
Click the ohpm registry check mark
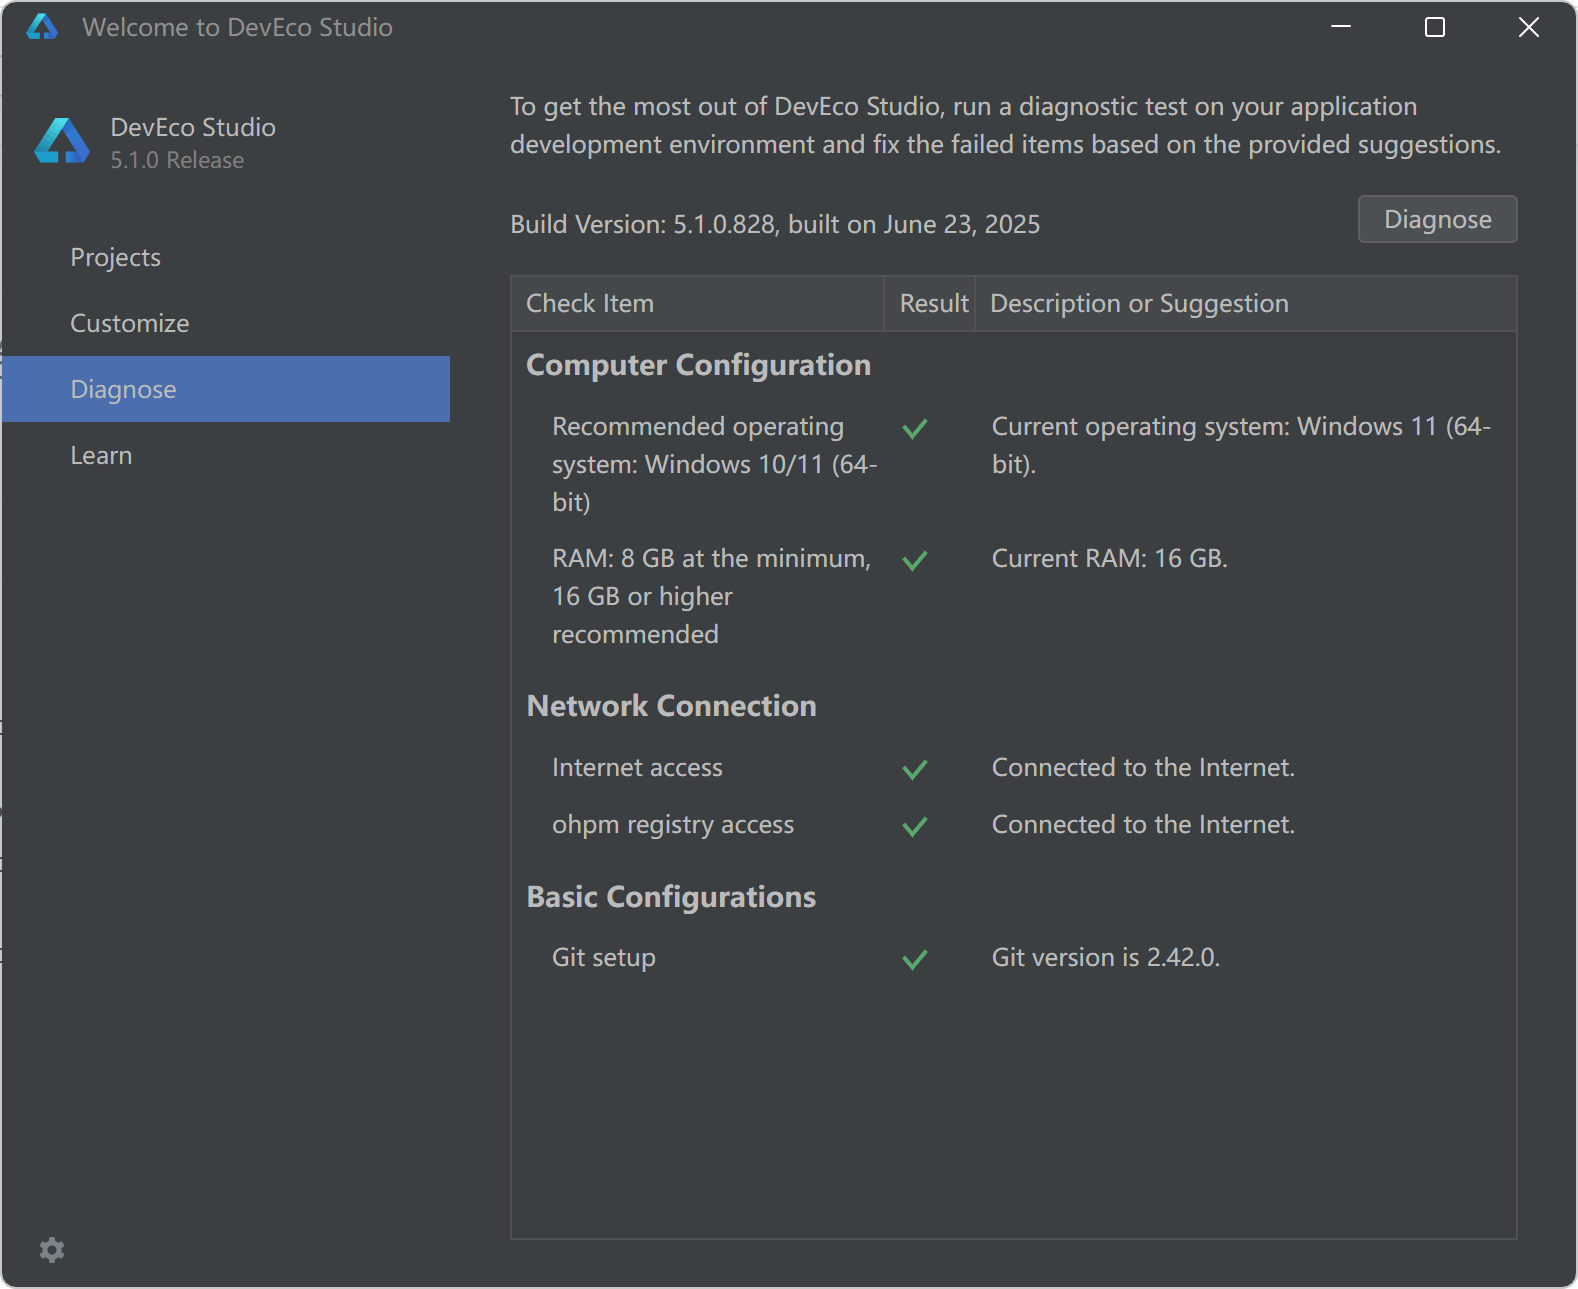click(x=915, y=827)
